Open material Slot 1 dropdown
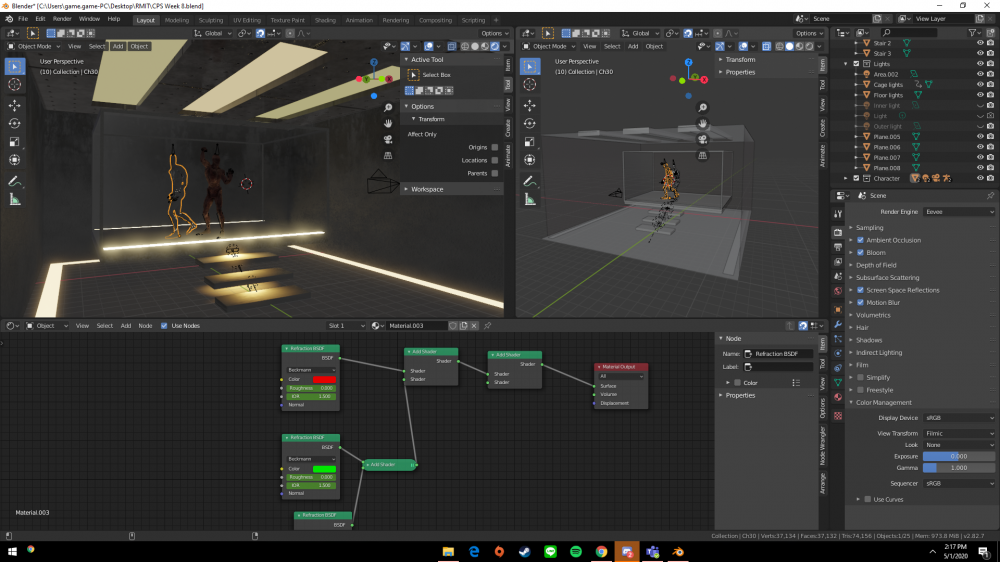Viewport: 1000px width, 562px height. click(346, 326)
